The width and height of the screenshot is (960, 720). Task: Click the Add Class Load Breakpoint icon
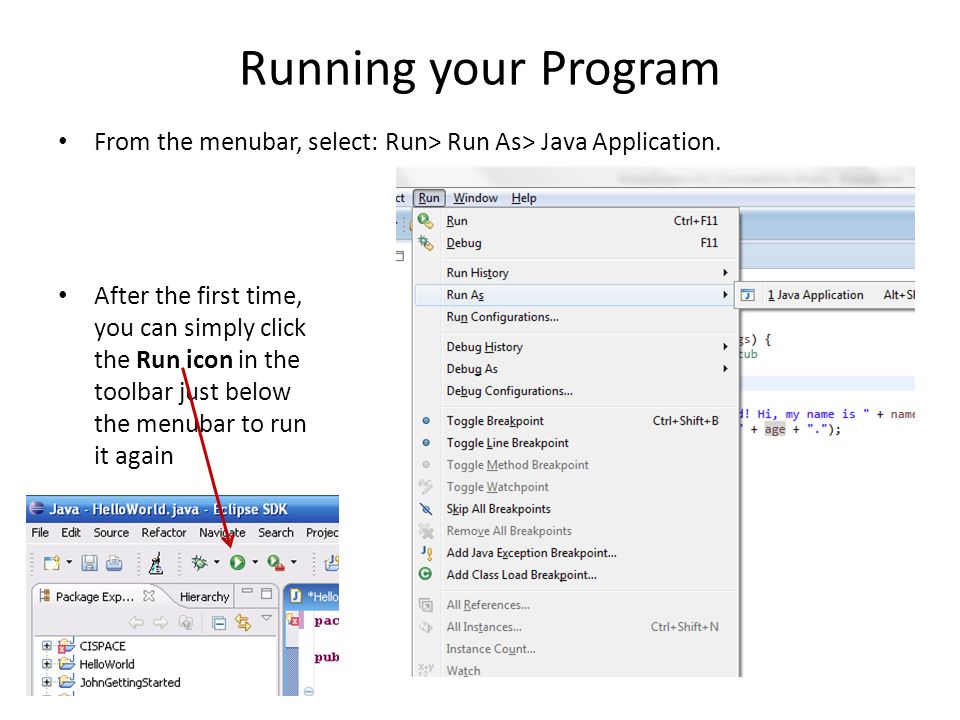point(425,574)
